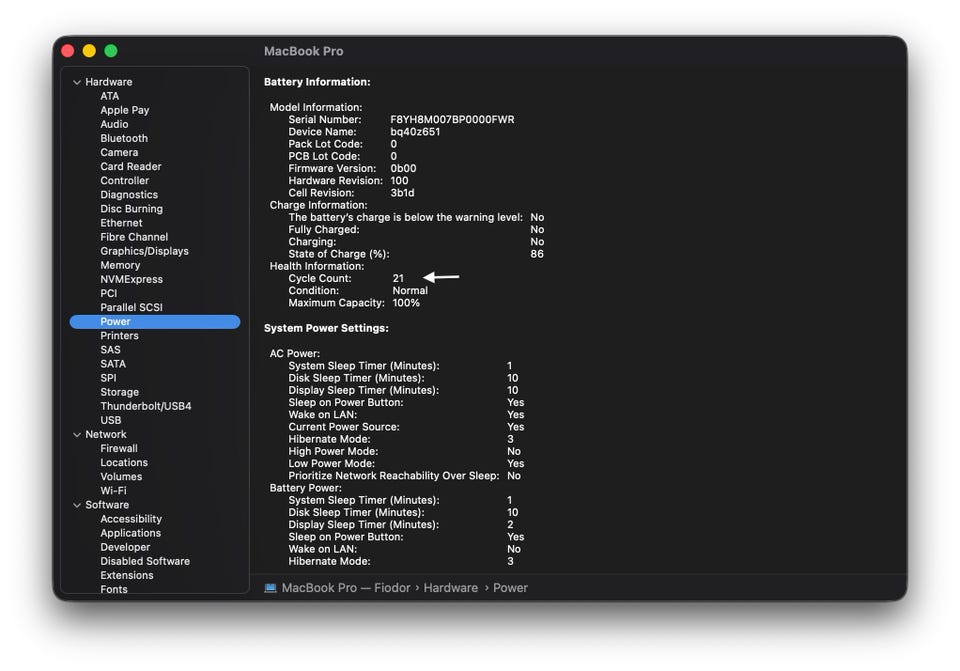Open Fibre Channel entry
The width and height of the screenshot is (960, 671).
point(134,237)
